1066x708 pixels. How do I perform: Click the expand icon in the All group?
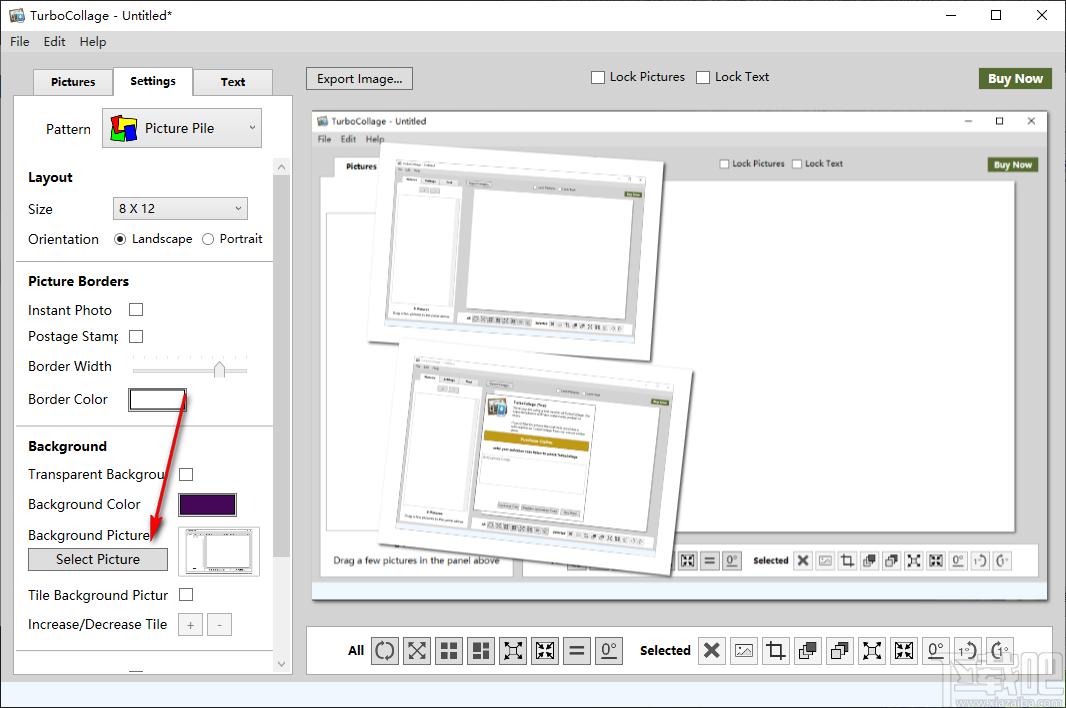[513, 651]
